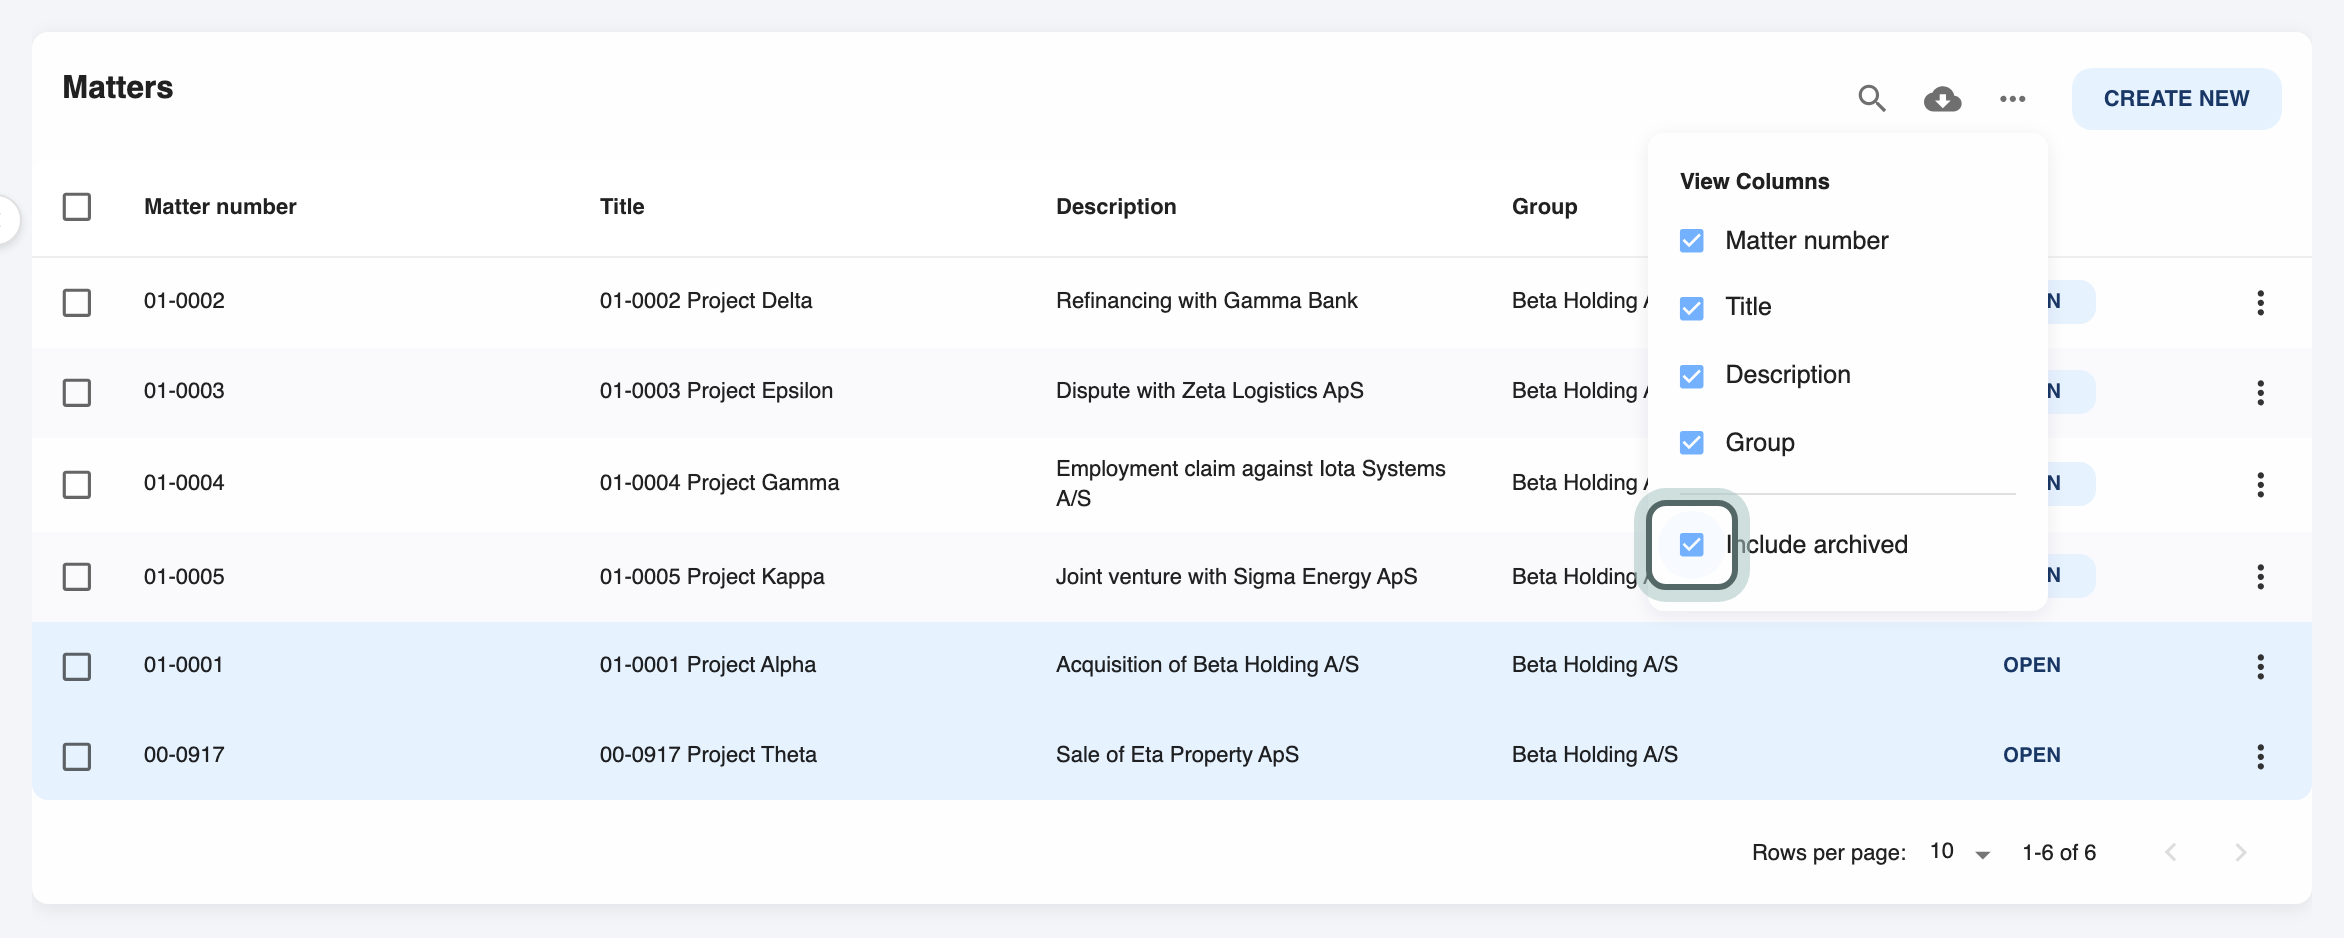Image resolution: width=2344 pixels, height=938 pixels.
Task: Open the three-dot toolbar options menu
Action: [x=2012, y=98]
